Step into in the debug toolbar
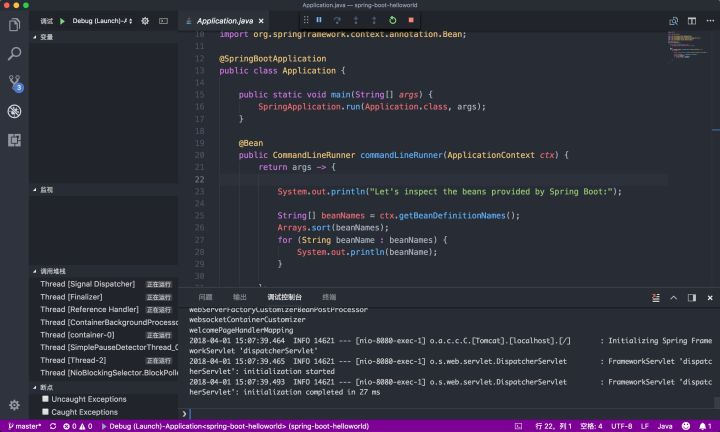Image resolution: width=720 pixels, height=432 pixels. [356, 20]
